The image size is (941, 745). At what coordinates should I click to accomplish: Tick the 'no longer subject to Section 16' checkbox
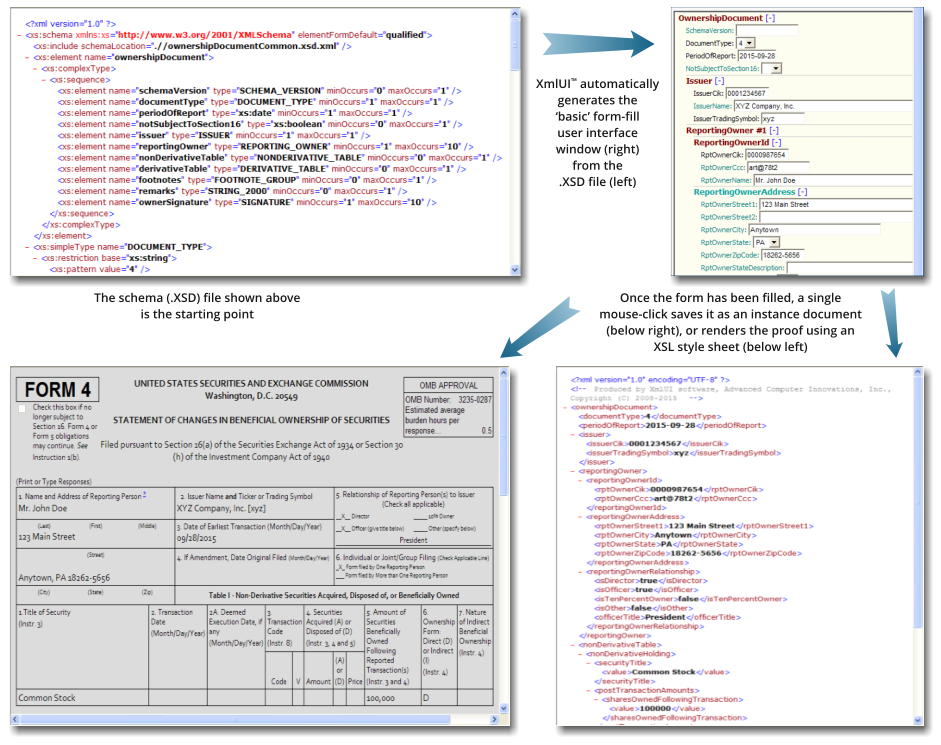(22, 409)
